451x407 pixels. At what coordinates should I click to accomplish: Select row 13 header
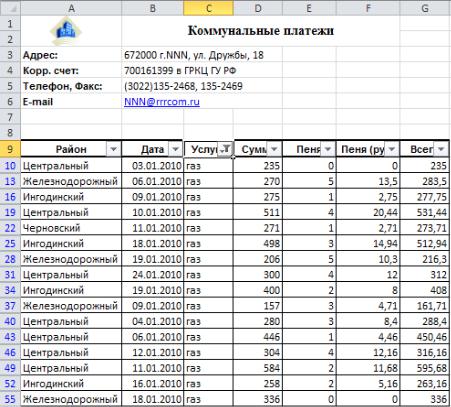click(x=10, y=181)
